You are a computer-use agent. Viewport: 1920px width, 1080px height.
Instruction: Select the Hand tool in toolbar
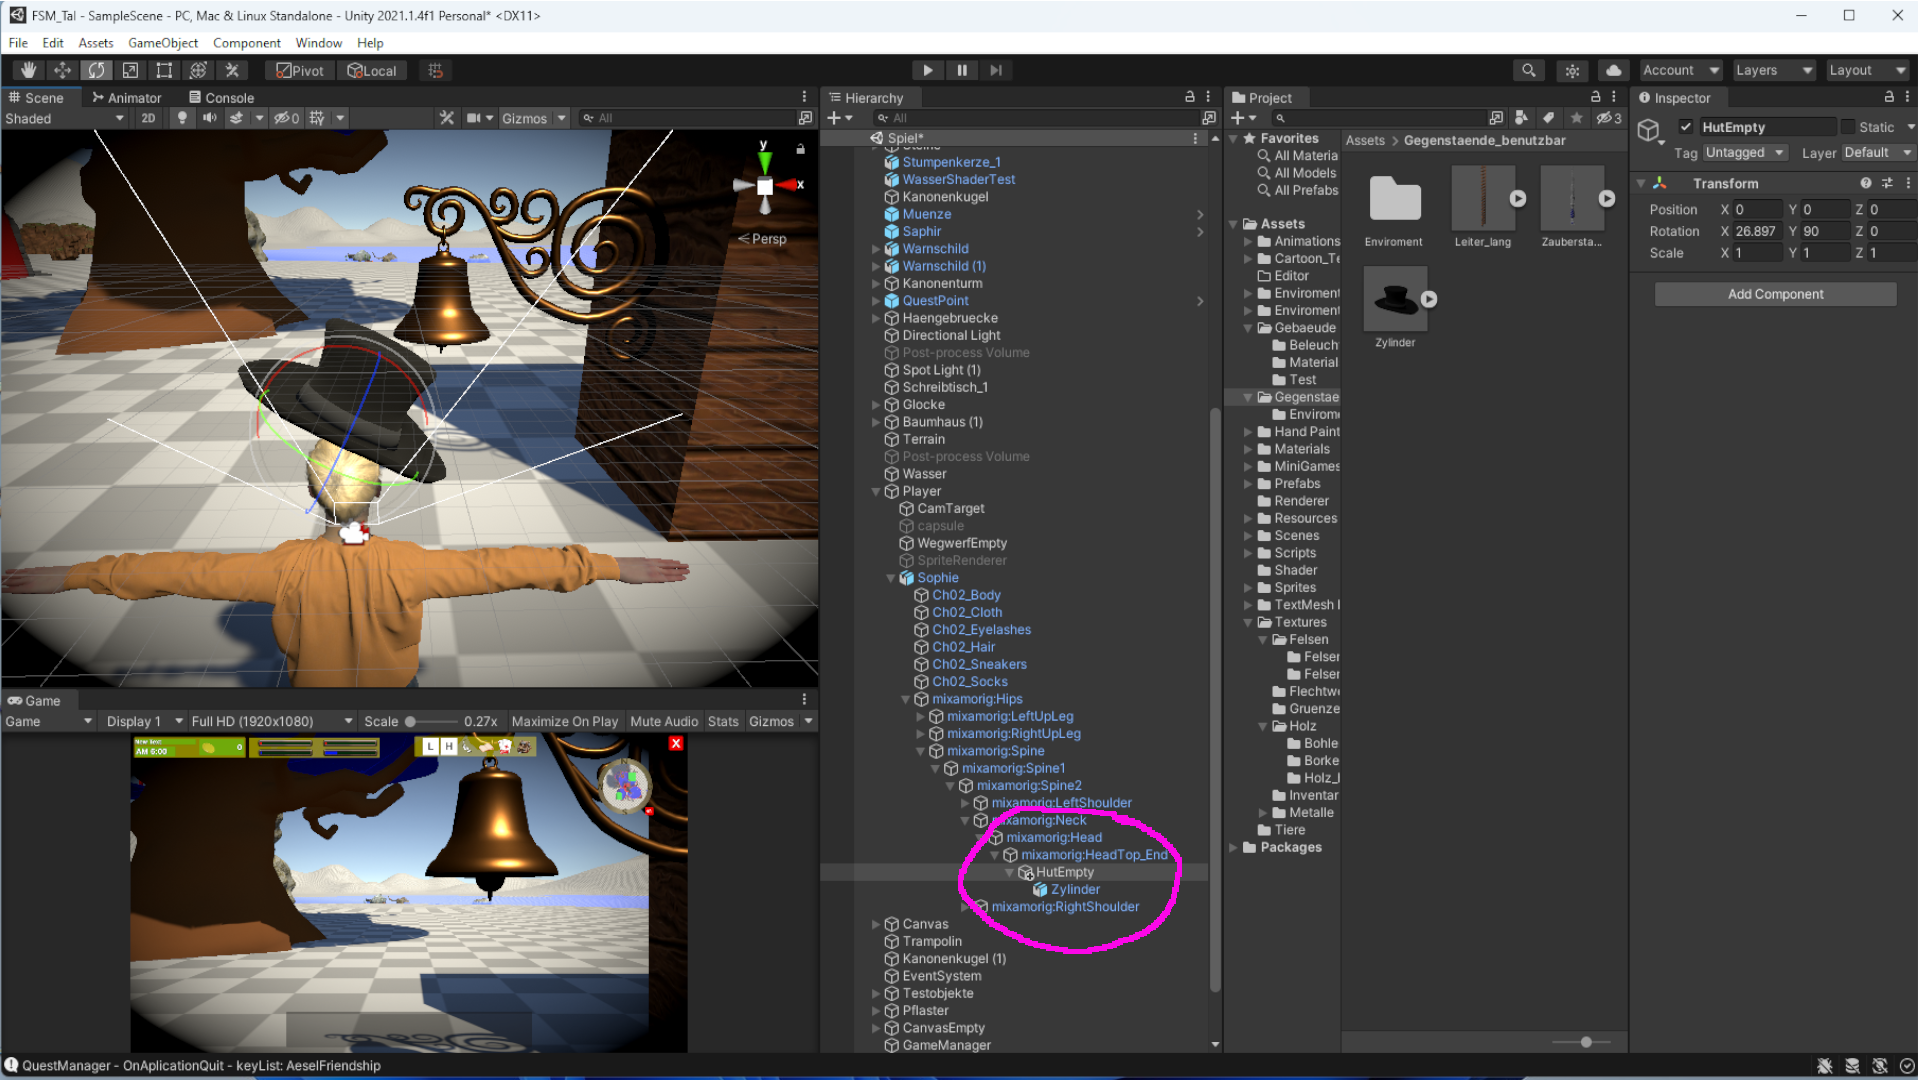coord(28,70)
